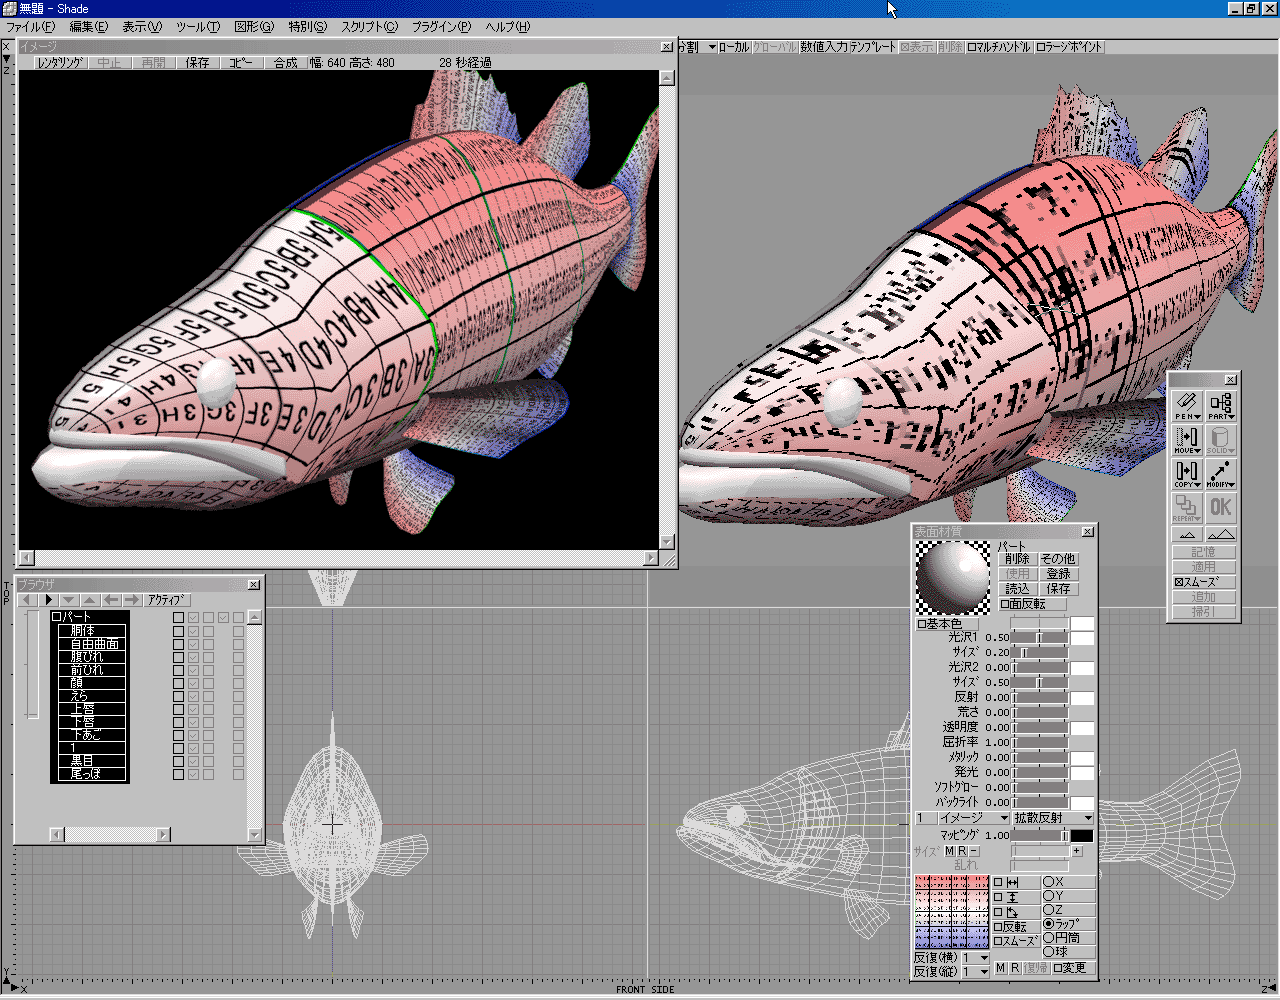This screenshot has width=1280, height=1000.
Task: Open the ファイル(F) menu
Action: click(31, 27)
